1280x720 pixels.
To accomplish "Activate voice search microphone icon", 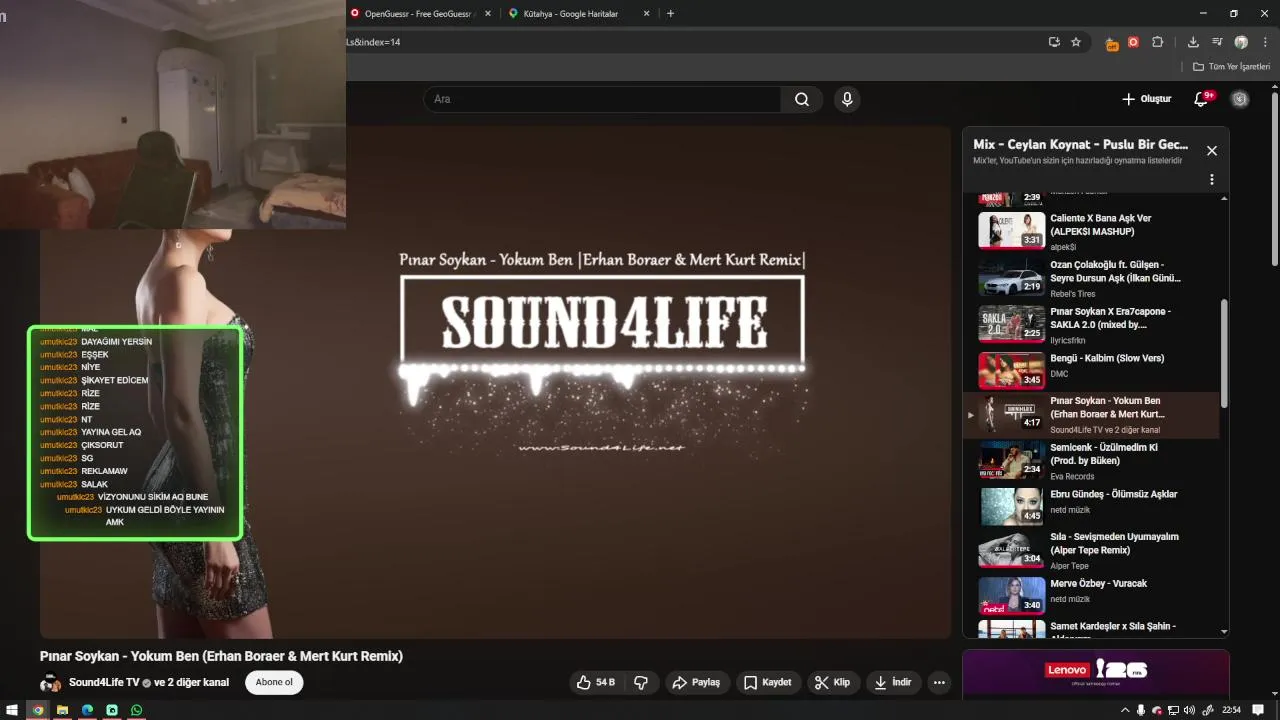I will [847, 99].
